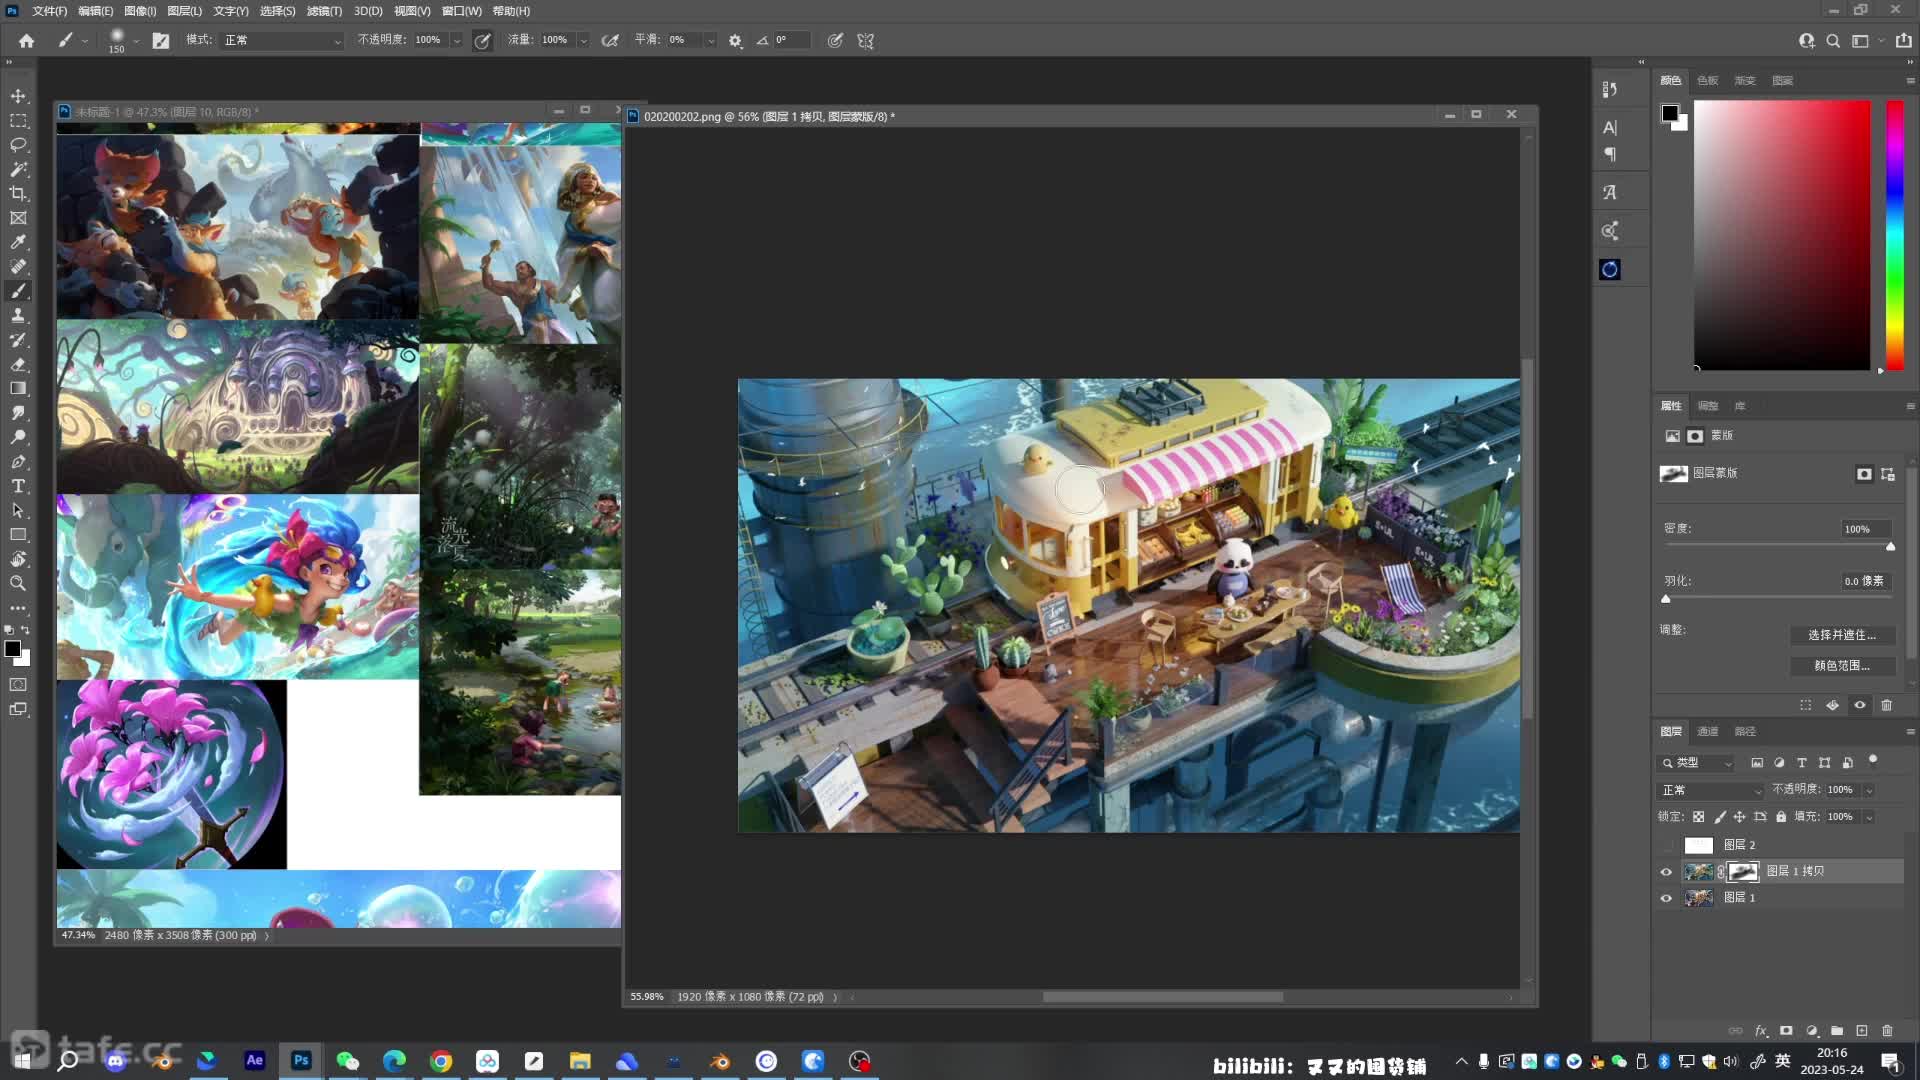Screen dimensions: 1920x1080
Task: Select the Clone Stamp tool
Action: pos(18,315)
